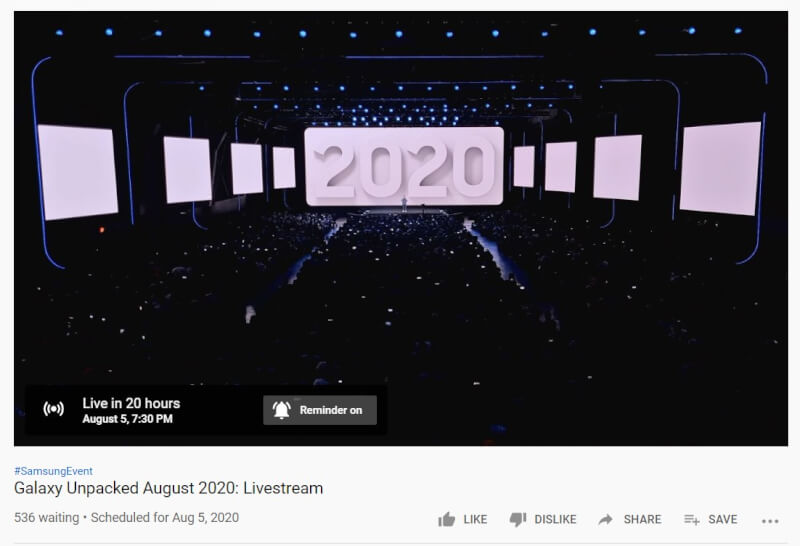
Task: Click the SAVE text label
Action: coord(722,519)
